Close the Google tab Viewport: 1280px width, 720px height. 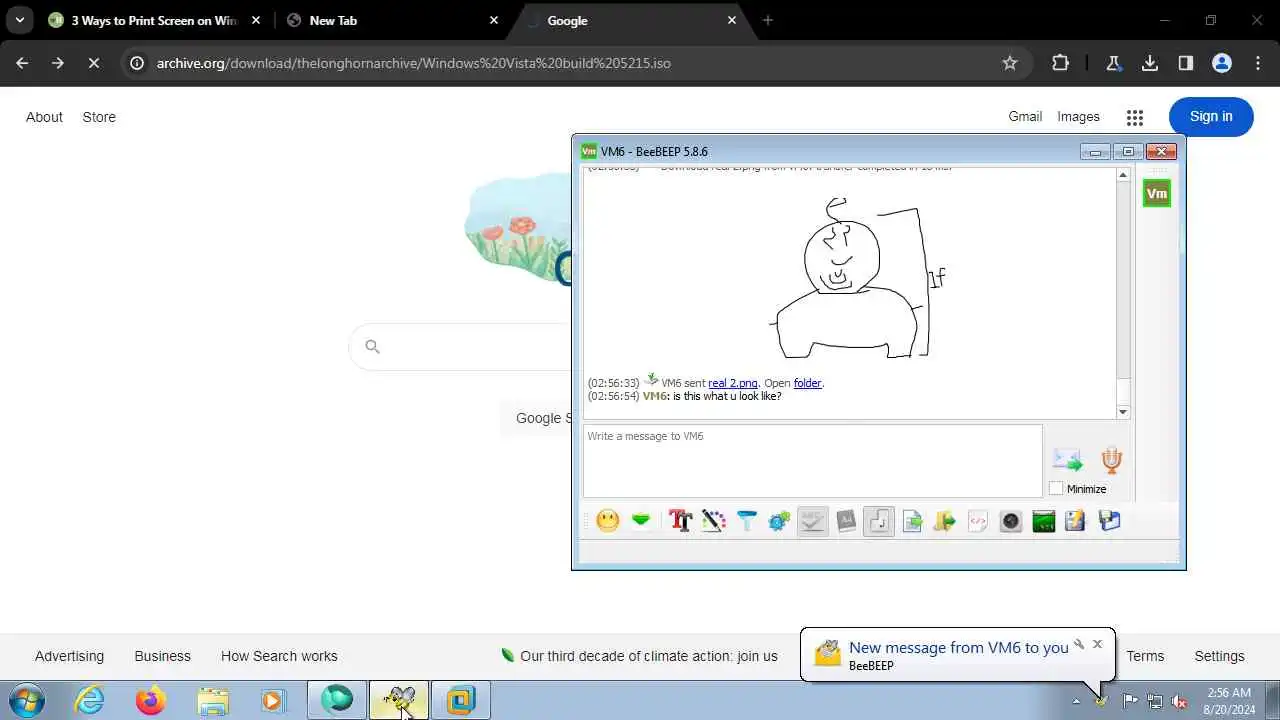732,20
